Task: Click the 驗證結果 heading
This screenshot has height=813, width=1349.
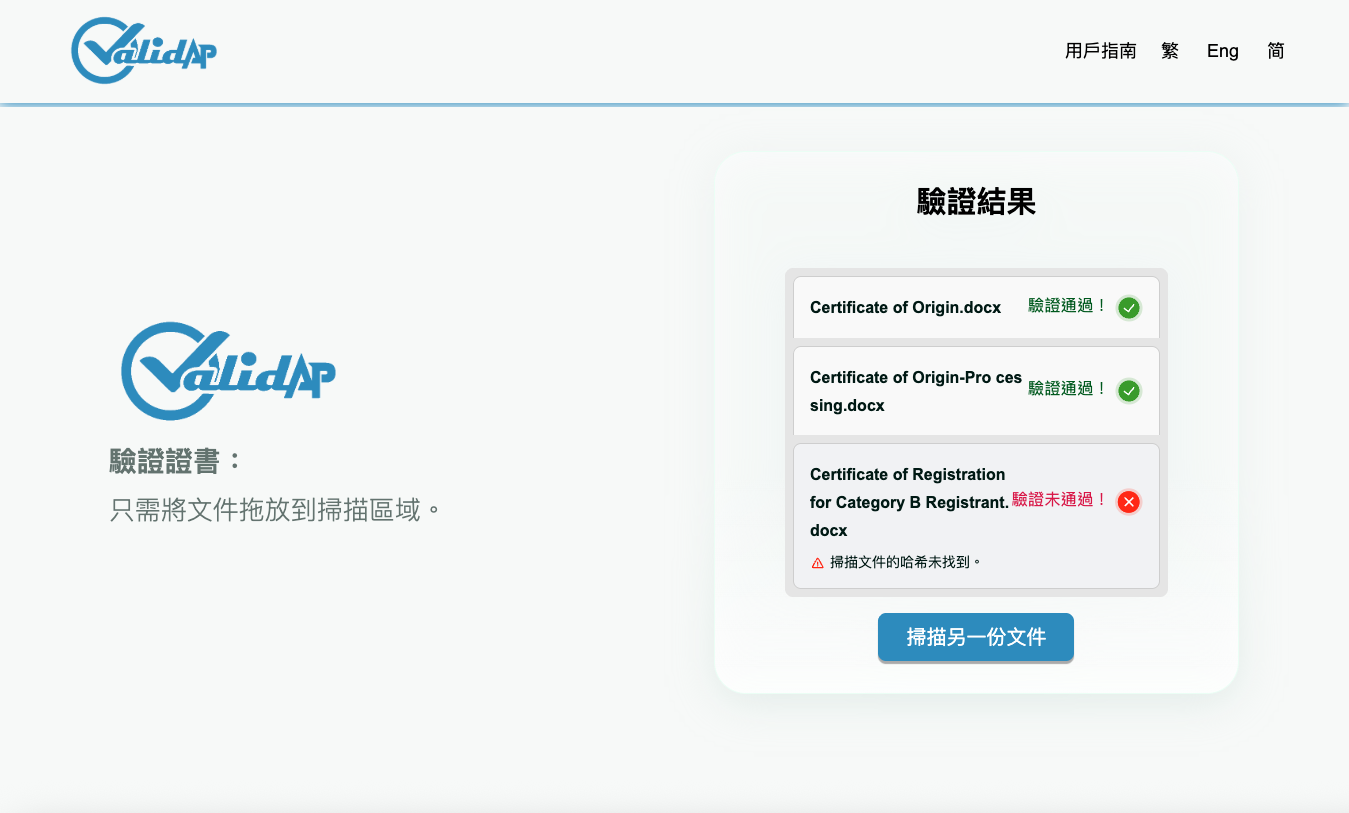Action: tap(976, 202)
